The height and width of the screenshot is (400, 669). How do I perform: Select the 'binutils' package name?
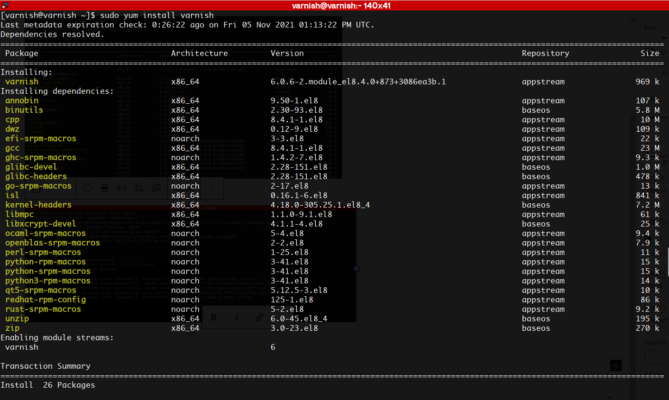point(24,110)
